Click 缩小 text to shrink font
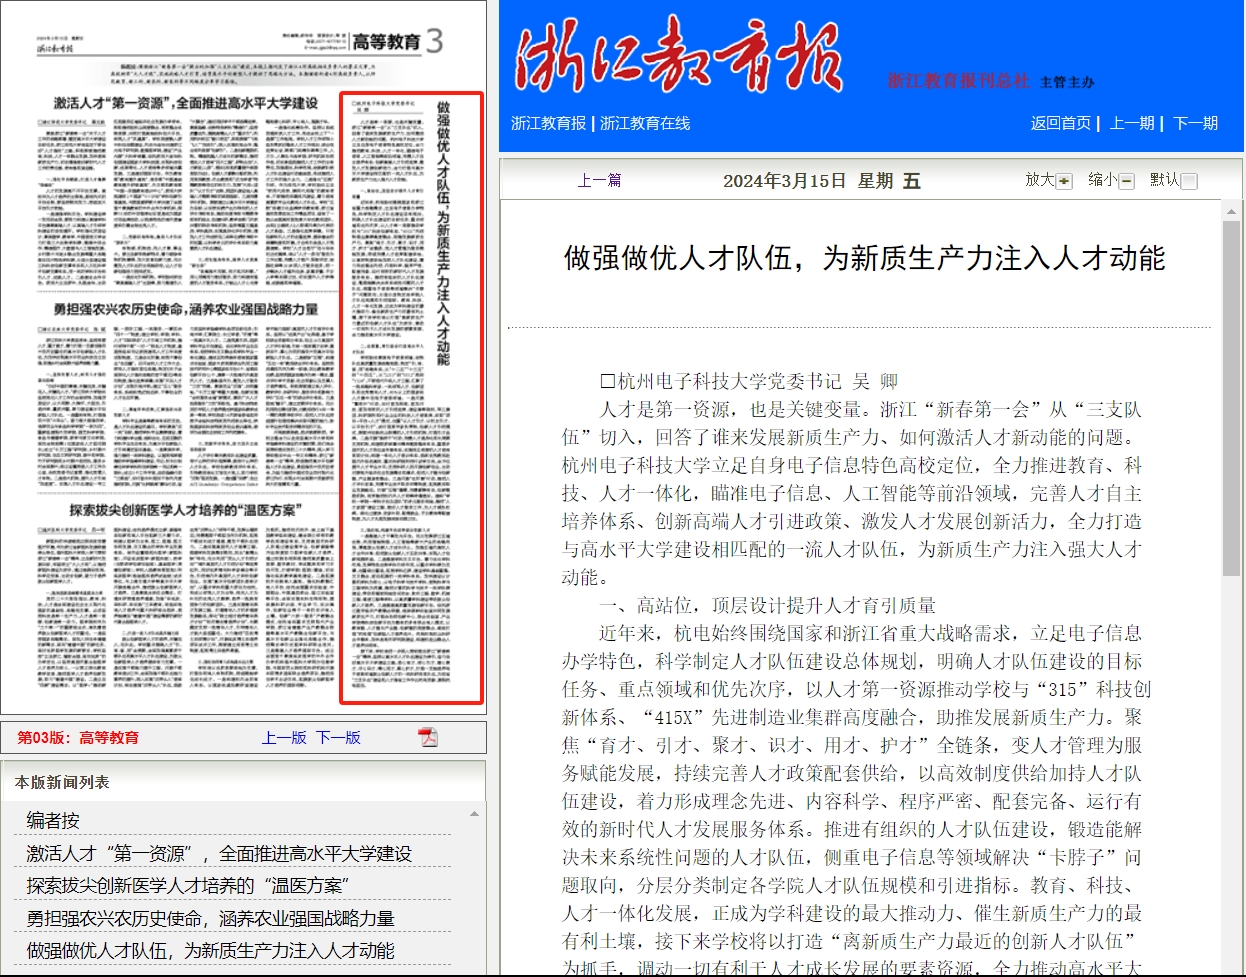Screen dimensions: 1246x977 tap(1103, 180)
